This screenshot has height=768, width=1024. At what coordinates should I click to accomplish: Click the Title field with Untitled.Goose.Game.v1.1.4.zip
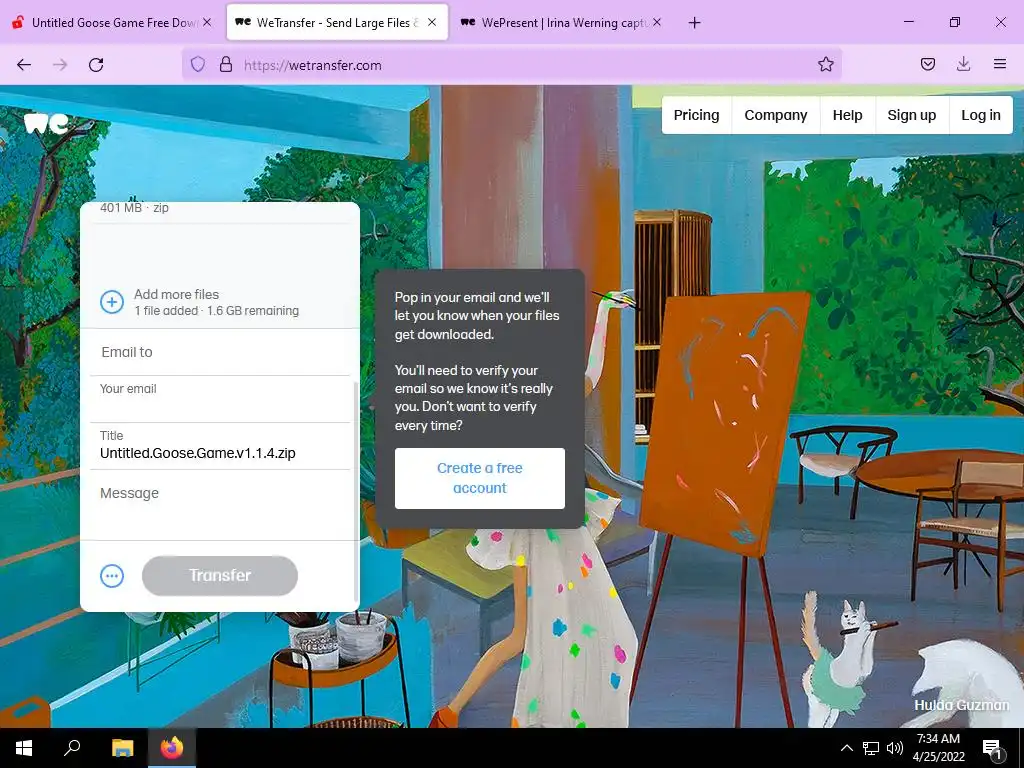pos(220,446)
